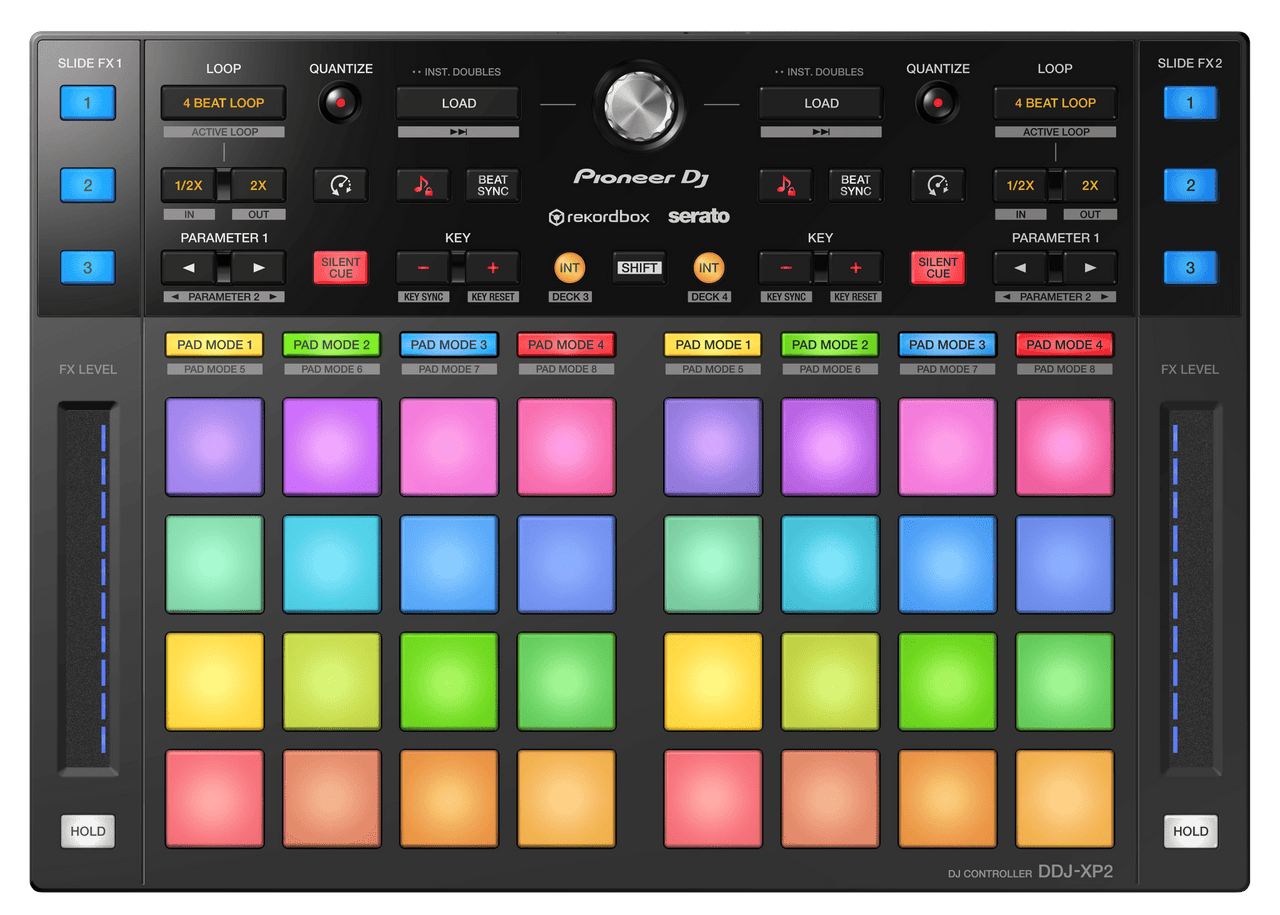
Task: Select blue PAD MODE 3 on right deck
Action: [947, 345]
